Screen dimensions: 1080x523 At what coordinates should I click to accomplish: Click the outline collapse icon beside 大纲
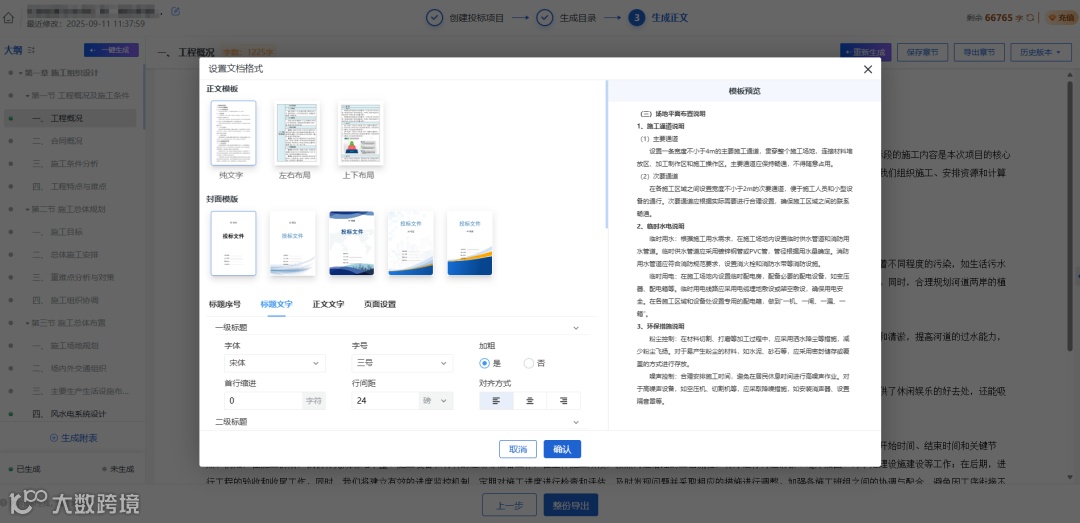click(30, 50)
